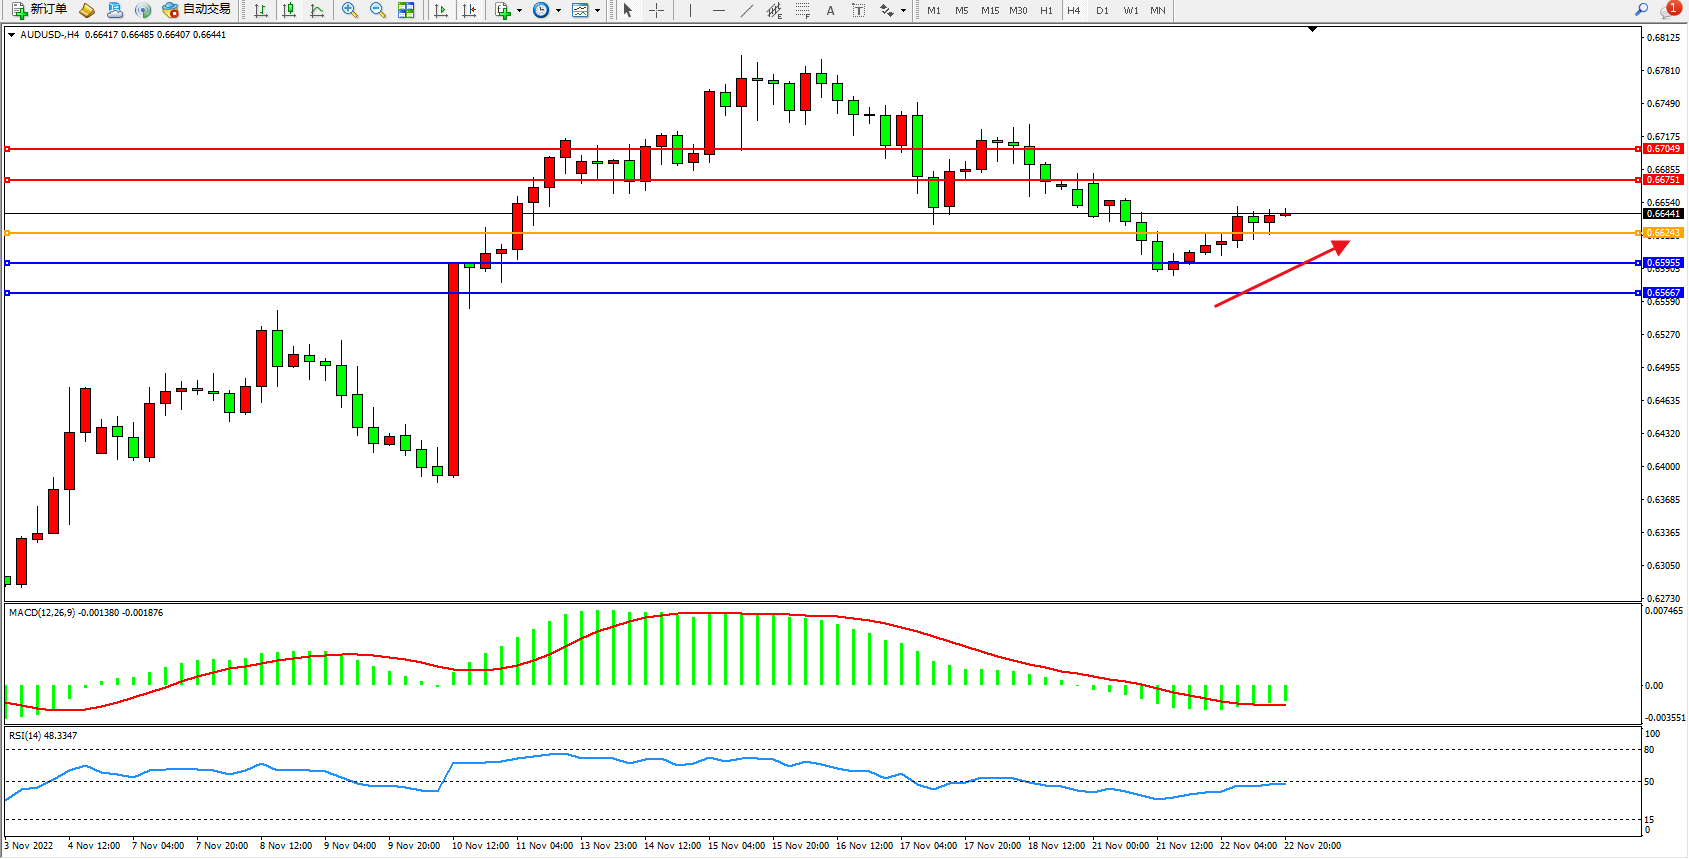1689x859 pixels.
Task: Select the text label tool (A)
Action: 830,10
